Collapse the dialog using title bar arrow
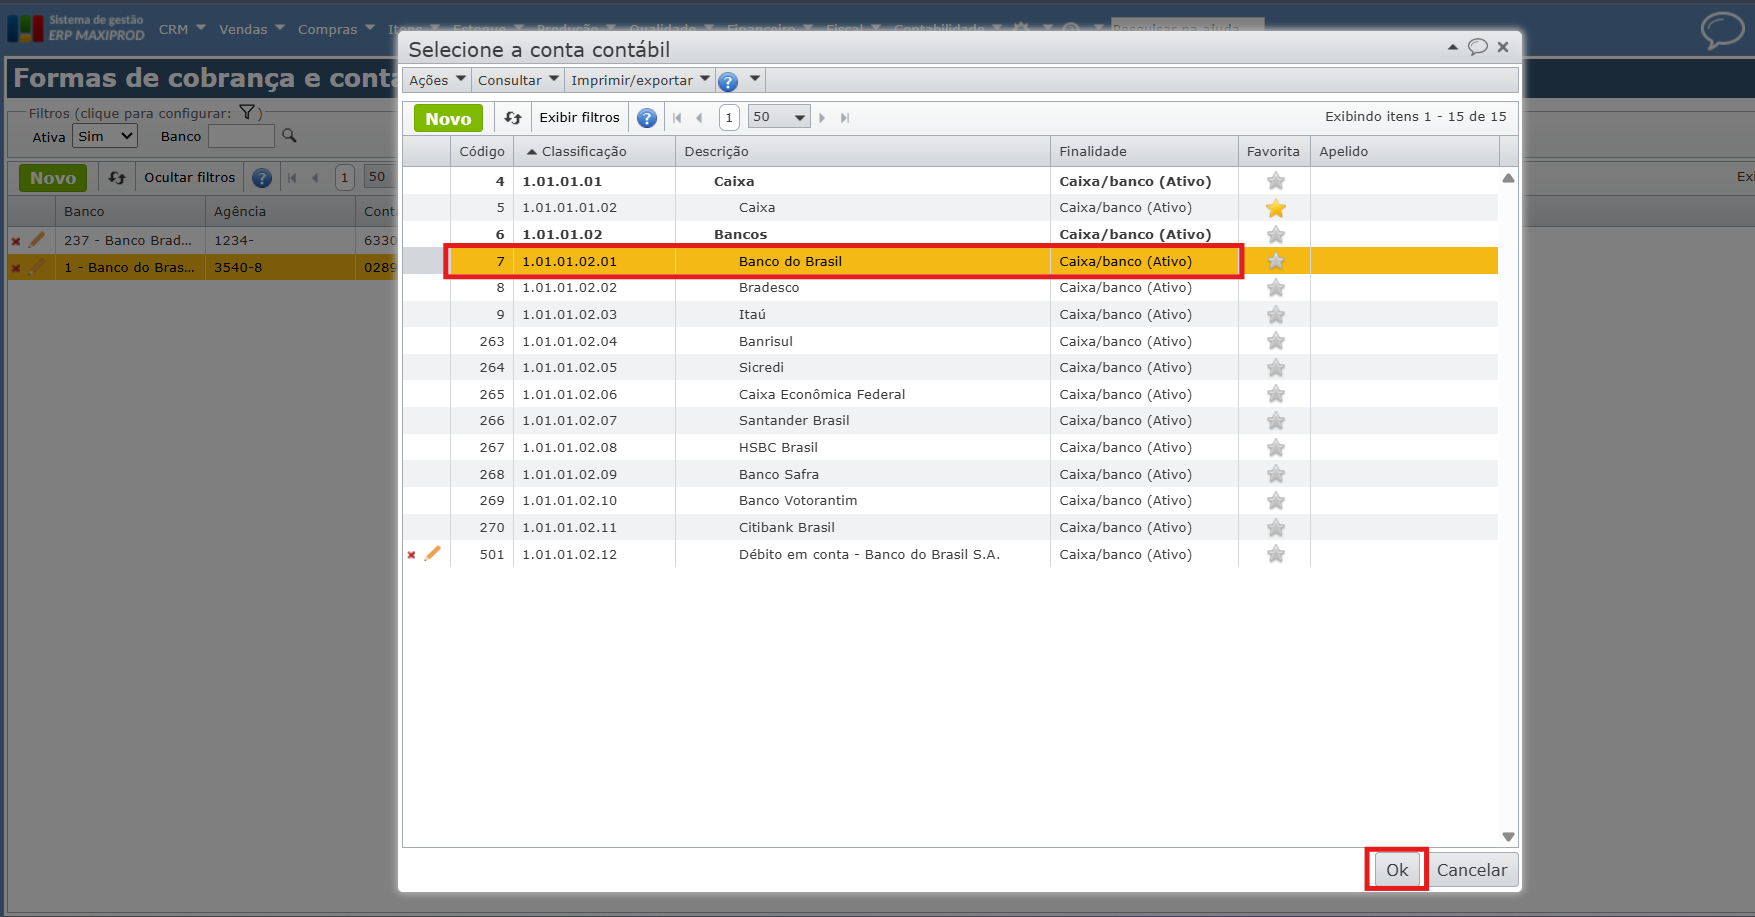Screen dimensions: 1755x917 pos(1452,47)
